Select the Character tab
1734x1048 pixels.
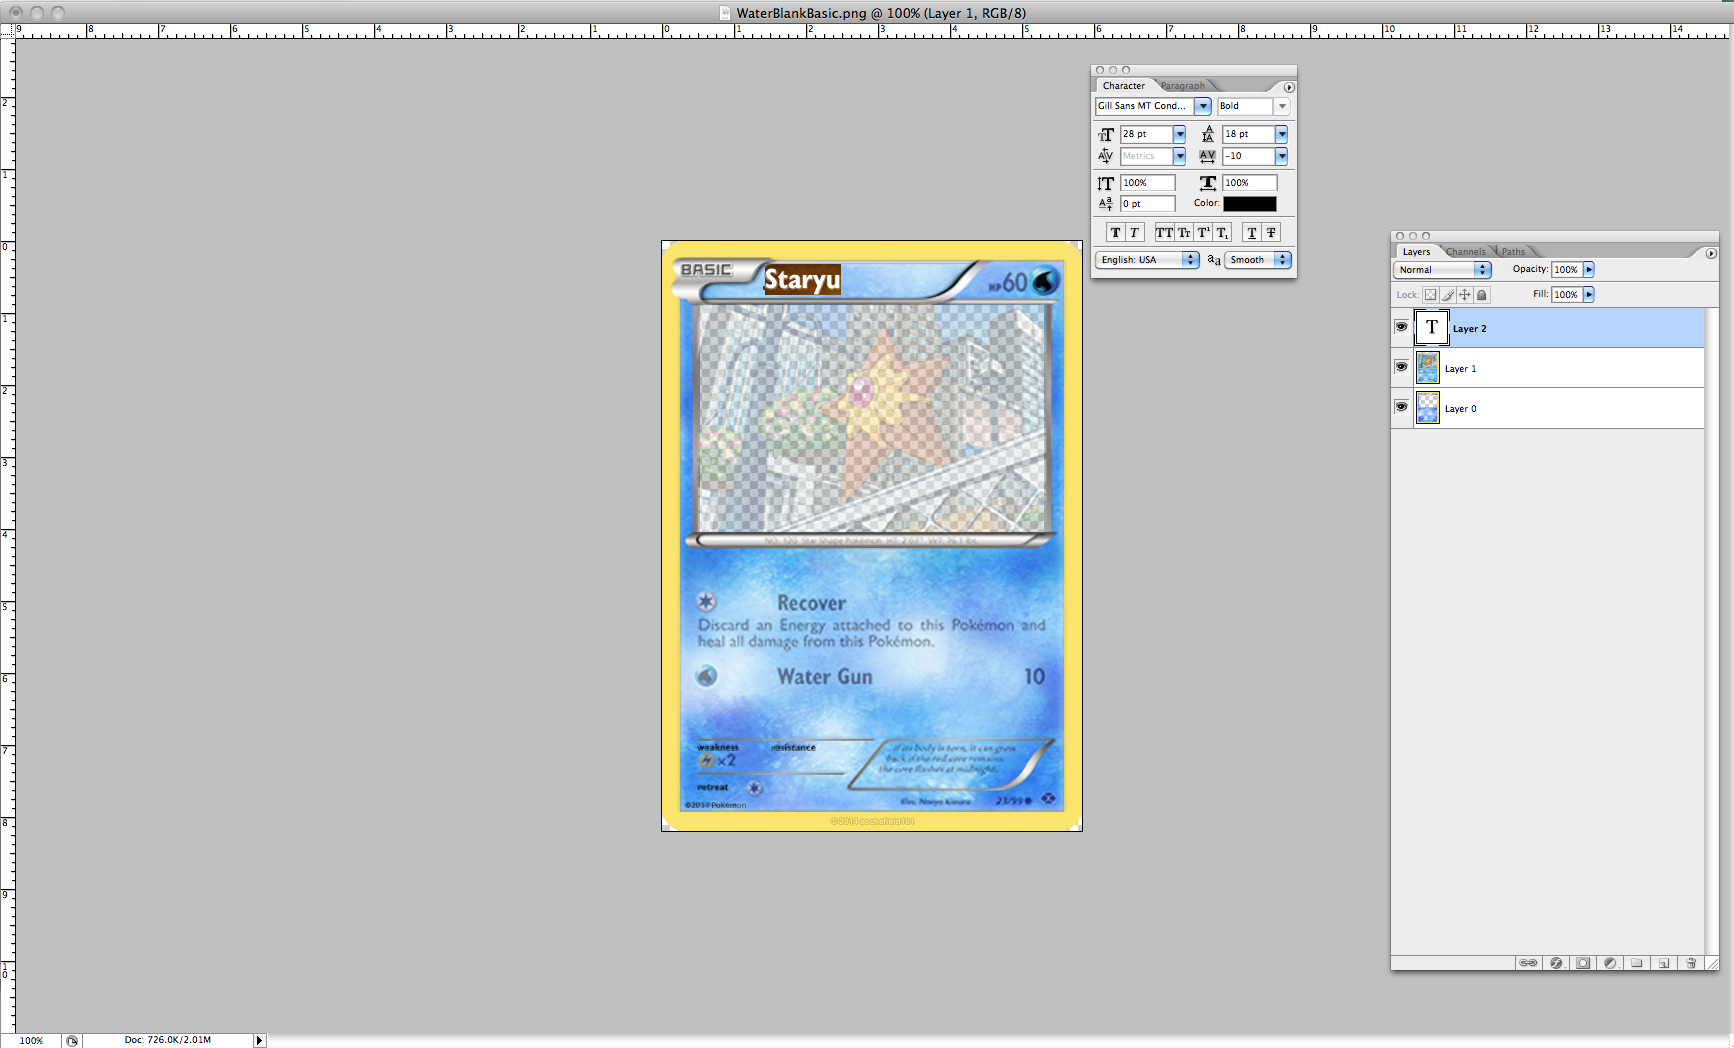(x=1124, y=86)
